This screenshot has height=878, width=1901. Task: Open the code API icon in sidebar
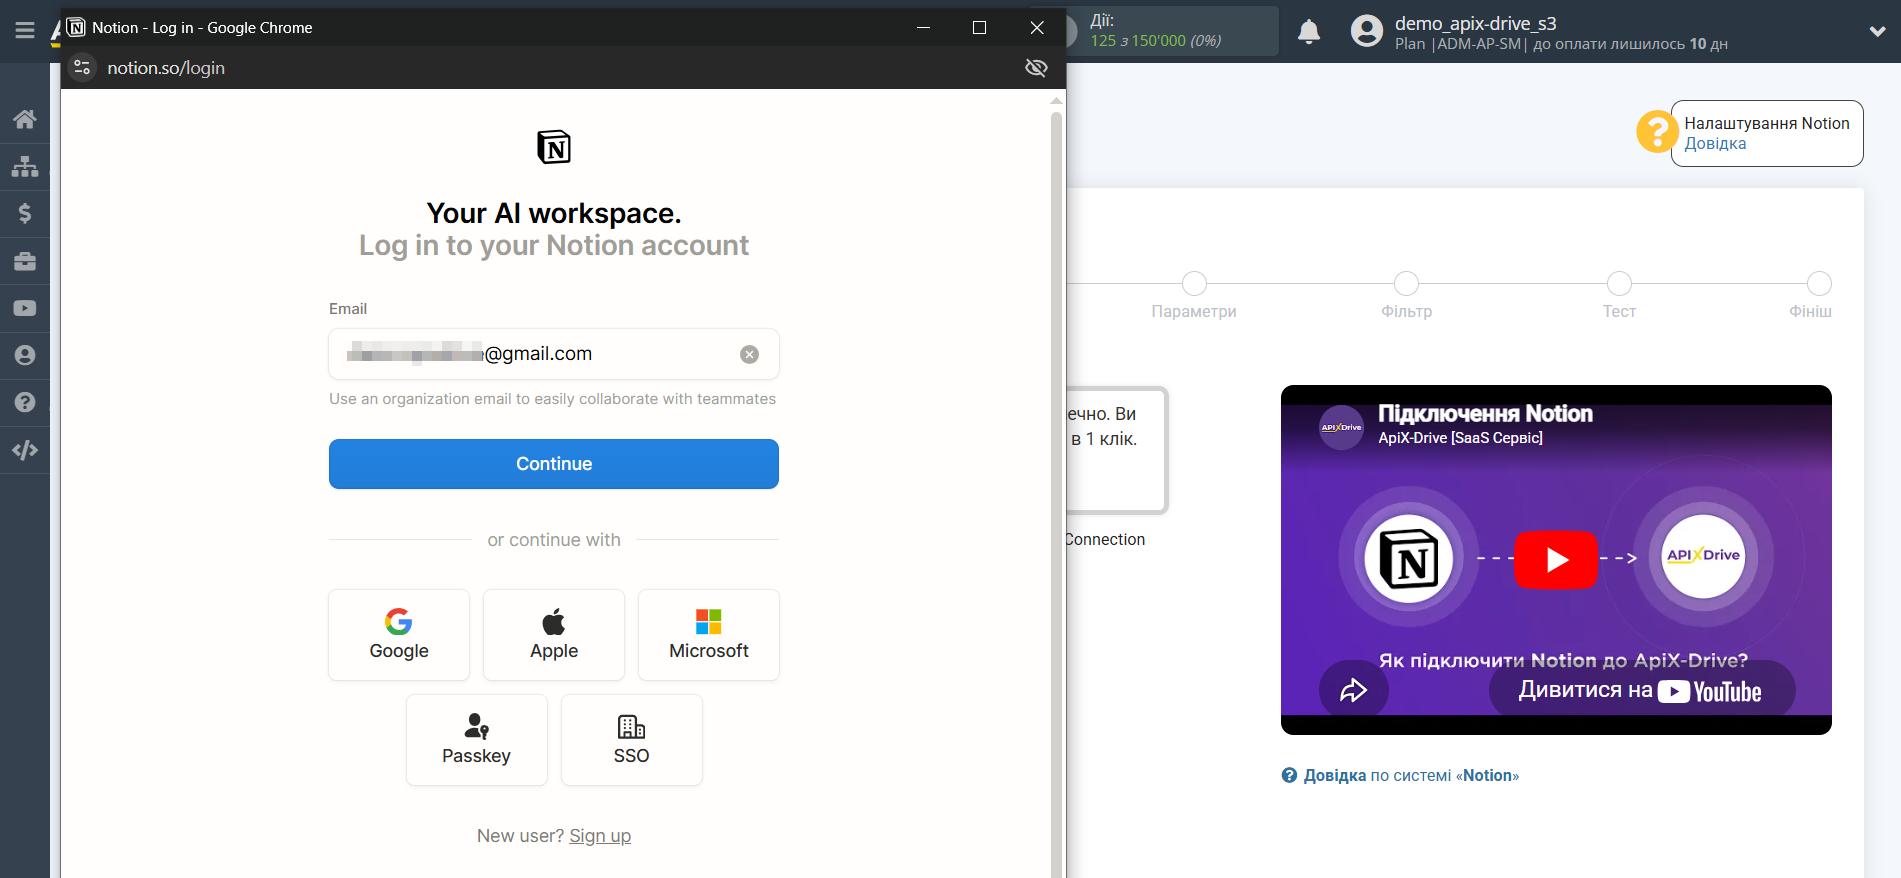[25, 450]
